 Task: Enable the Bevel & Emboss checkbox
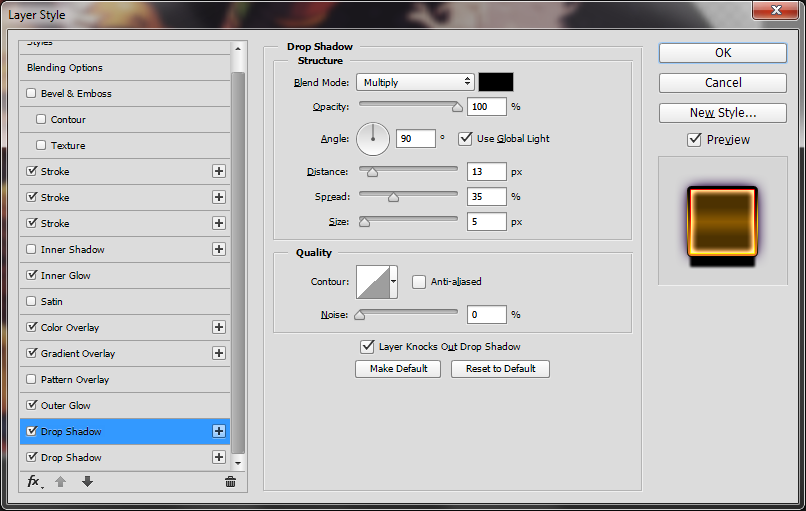tap(31, 94)
